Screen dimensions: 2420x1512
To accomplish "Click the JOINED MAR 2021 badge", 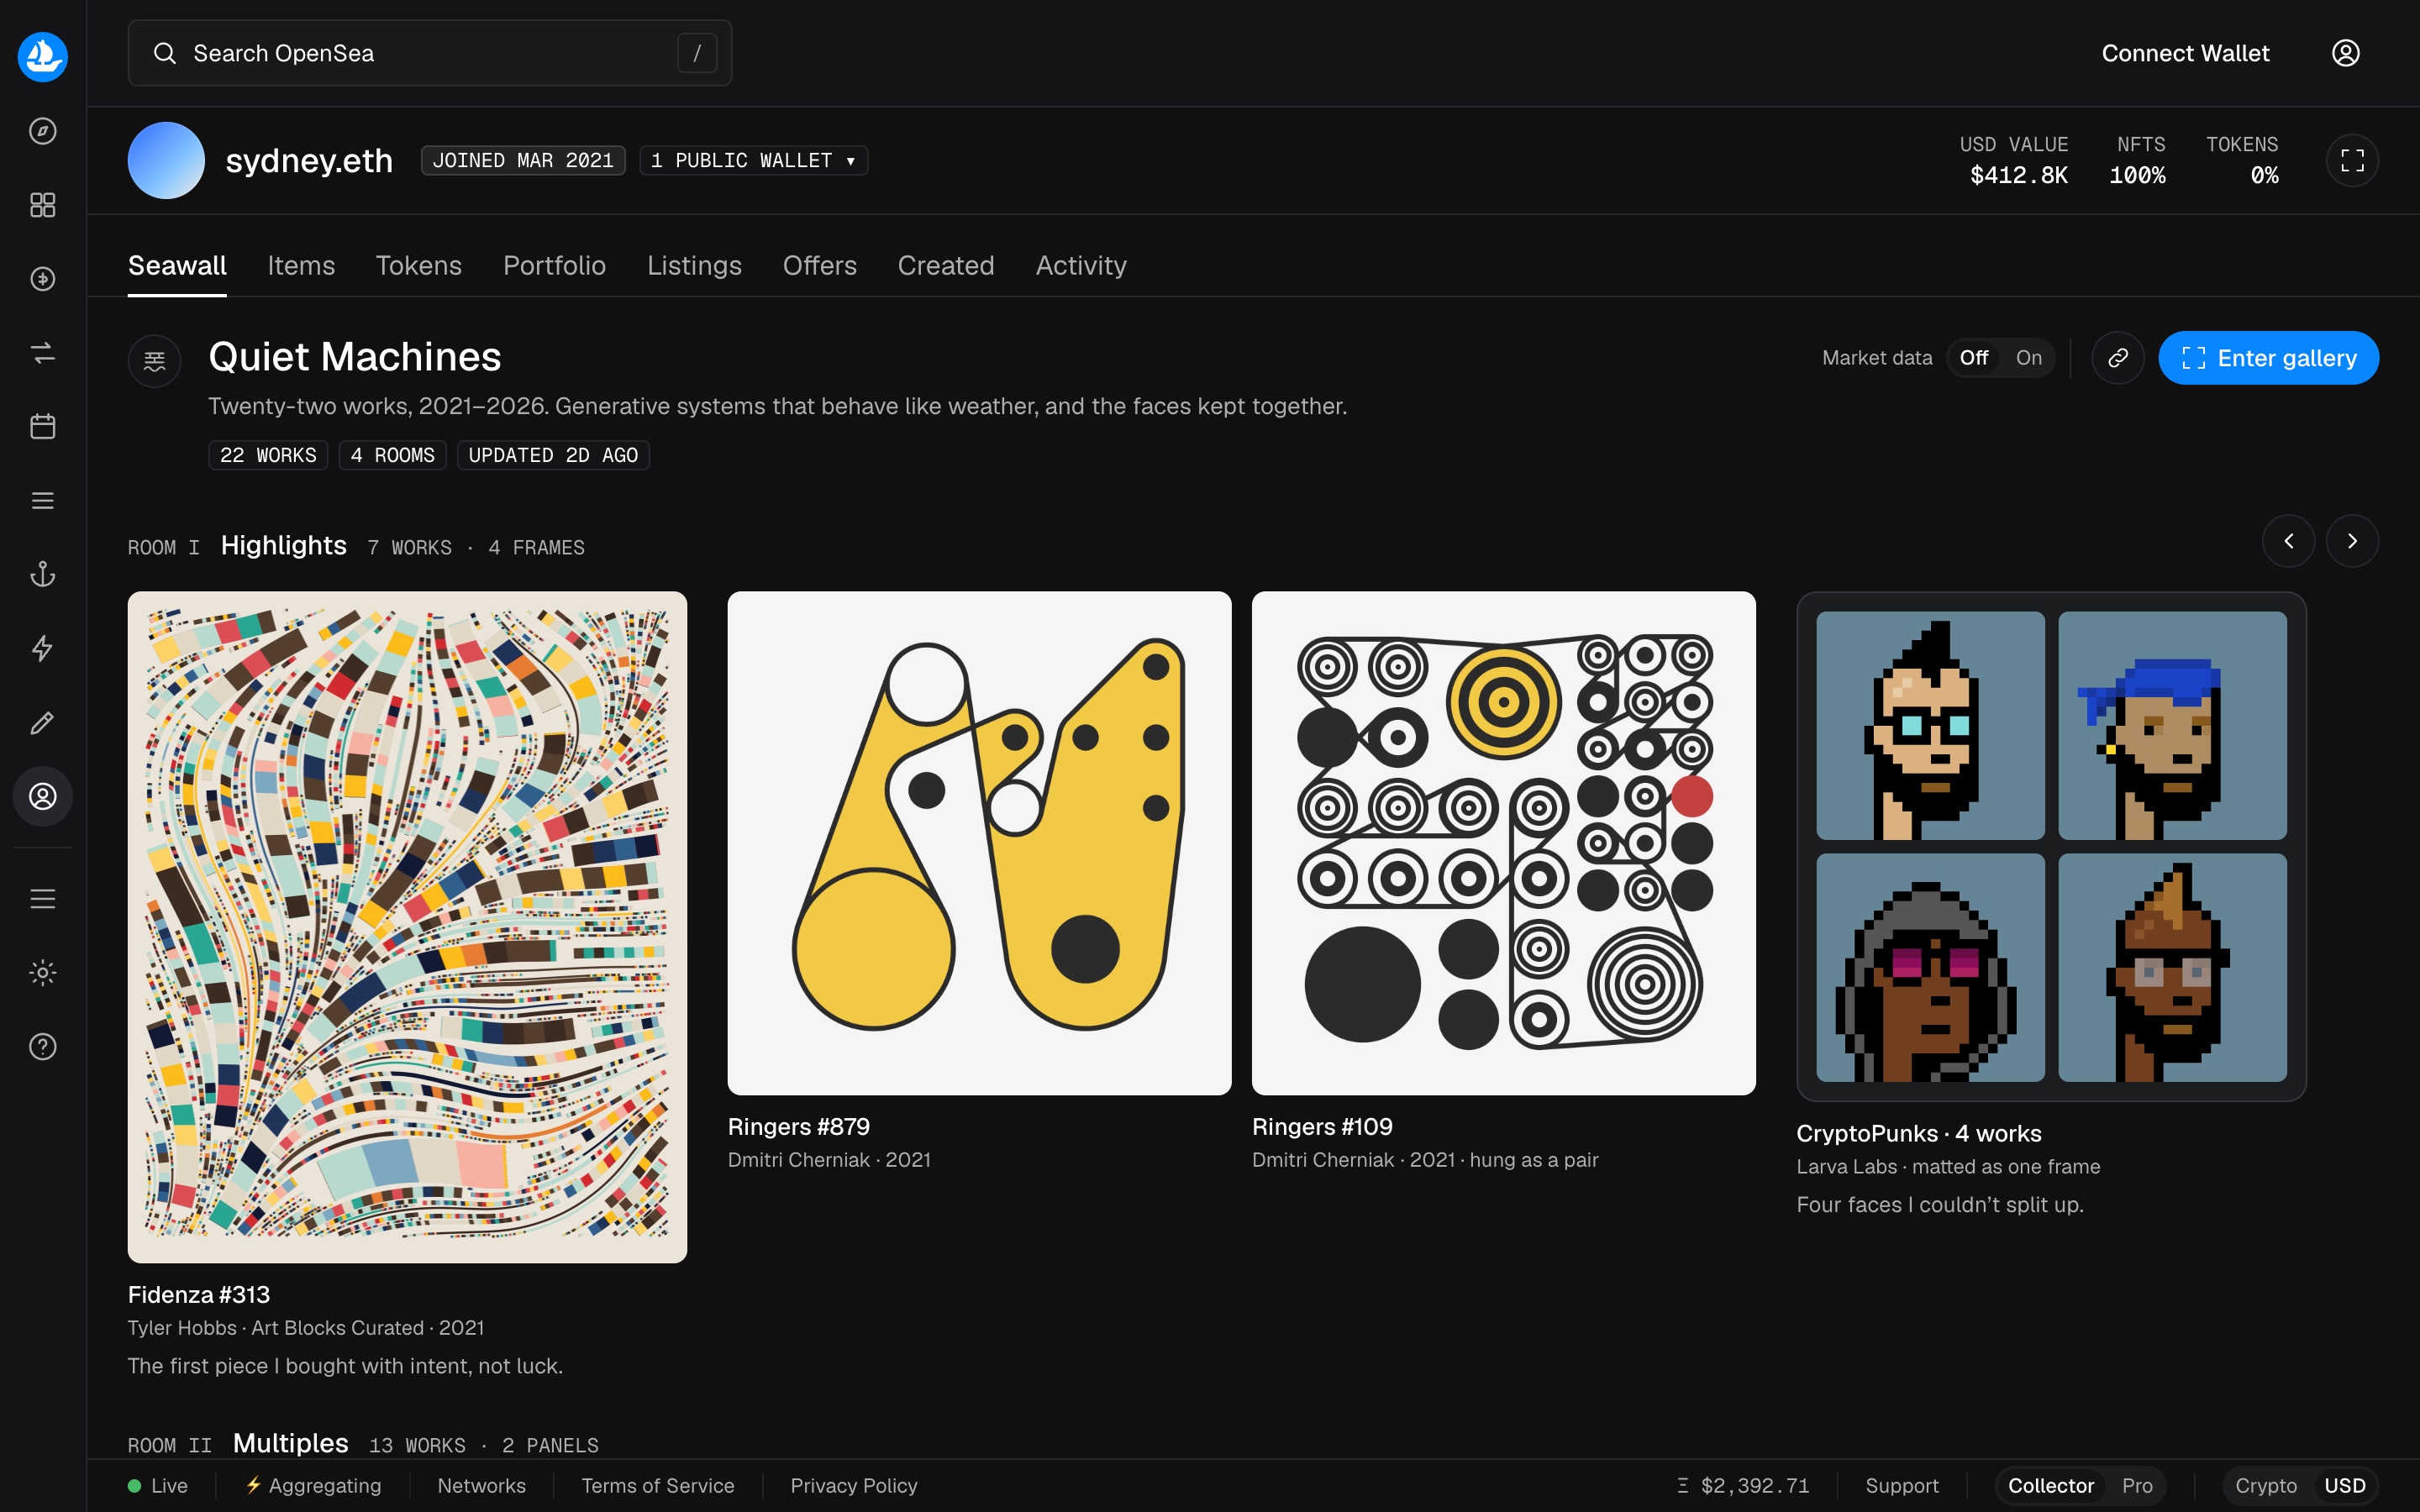I will pos(523,160).
